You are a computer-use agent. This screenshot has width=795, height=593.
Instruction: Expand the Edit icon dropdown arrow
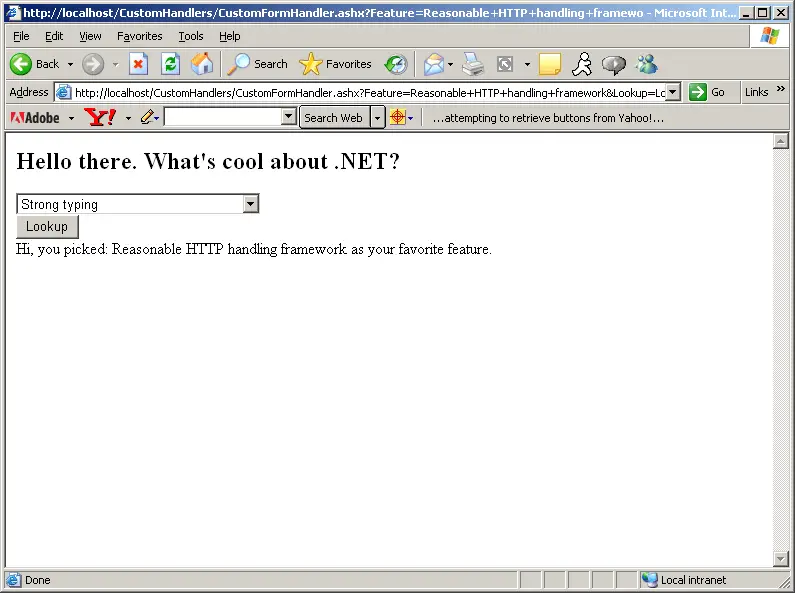[527, 64]
